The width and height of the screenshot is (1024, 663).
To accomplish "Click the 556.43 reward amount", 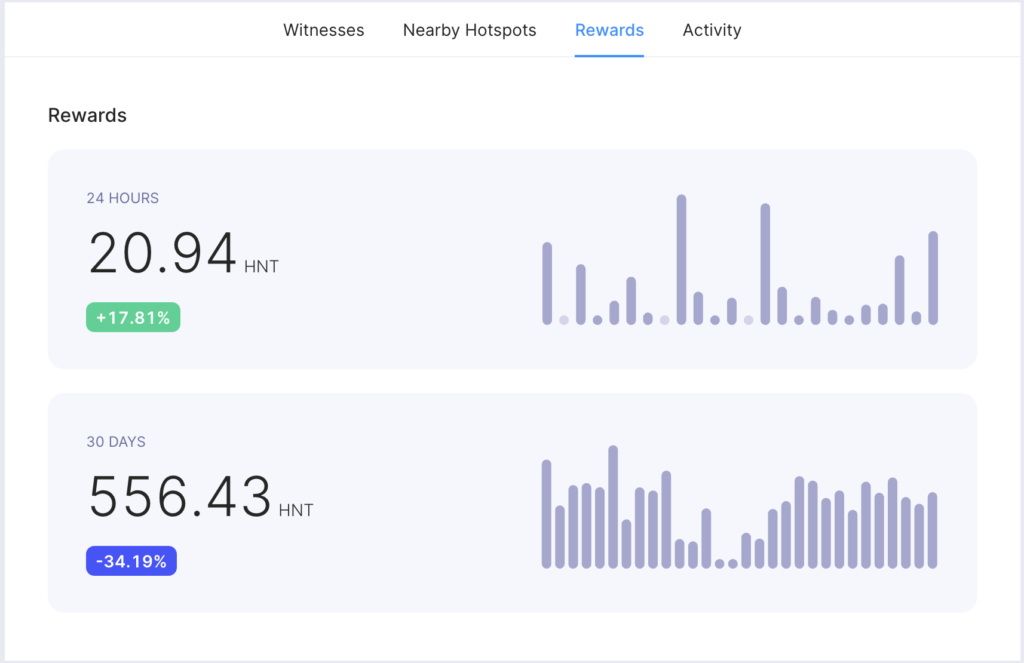I will 180,497.
